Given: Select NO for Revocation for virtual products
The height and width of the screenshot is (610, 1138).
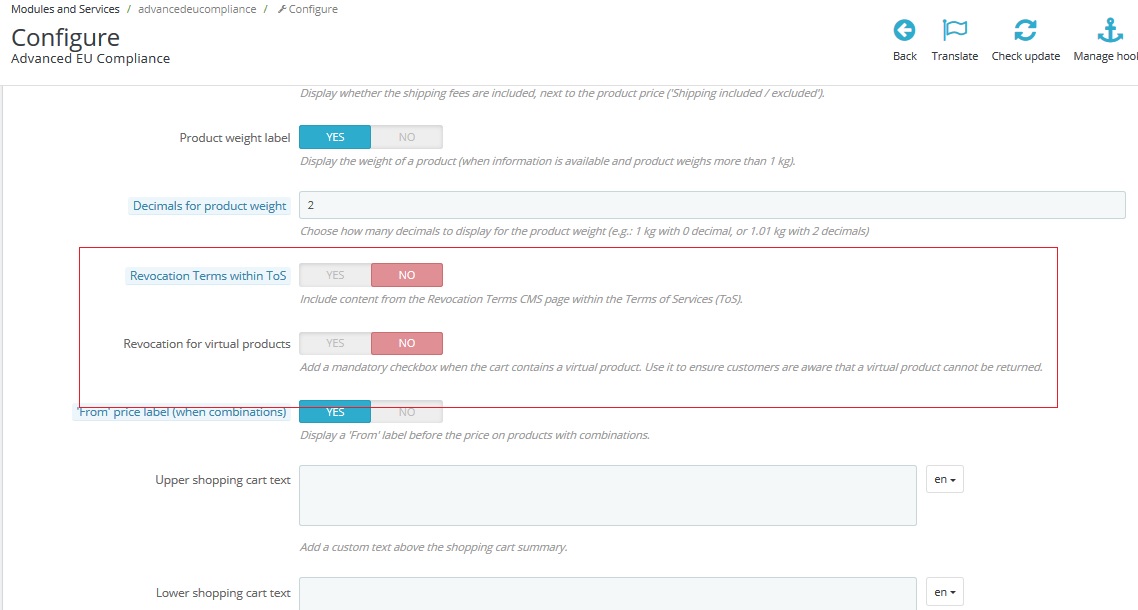Looking at the screenshot, I should (x=406, y=343).
